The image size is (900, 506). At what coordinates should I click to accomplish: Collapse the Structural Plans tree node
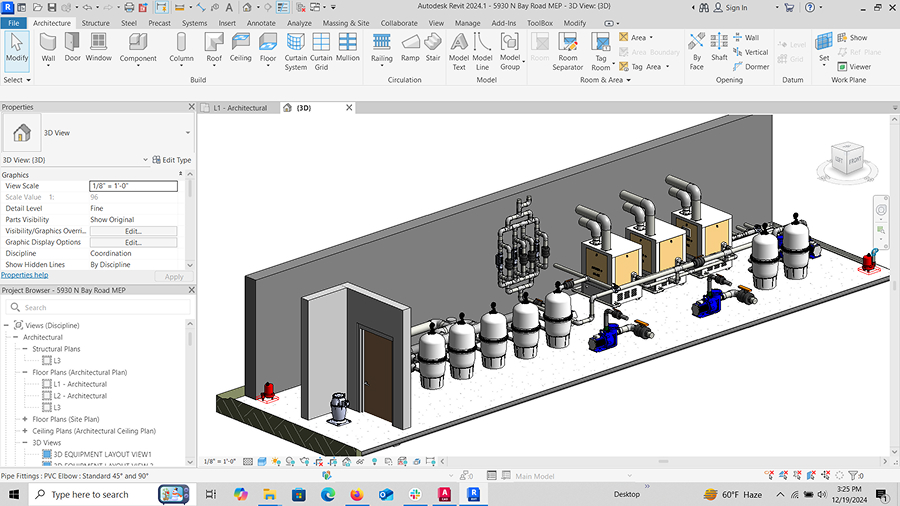pyautogui.click(x=25, y=349)
